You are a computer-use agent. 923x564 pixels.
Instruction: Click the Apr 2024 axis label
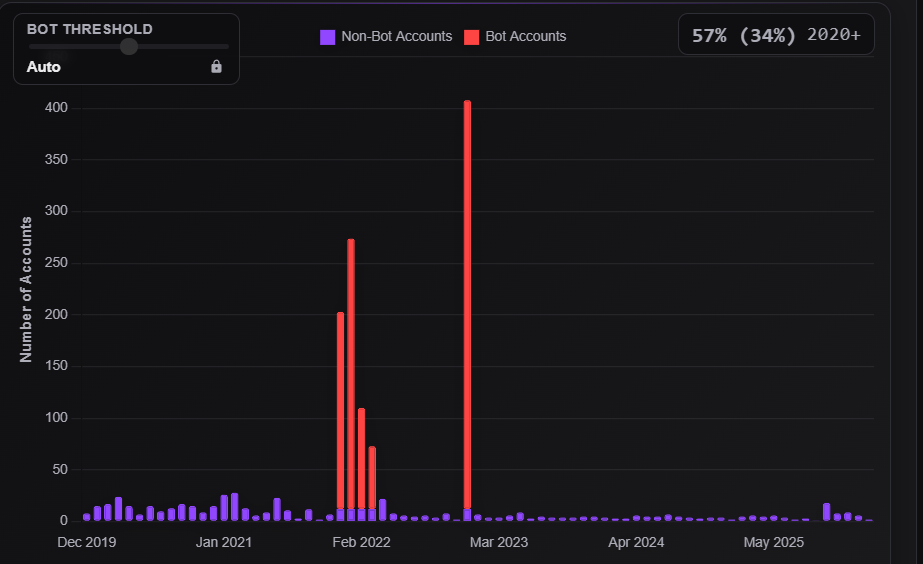click(x=636, y=542)
